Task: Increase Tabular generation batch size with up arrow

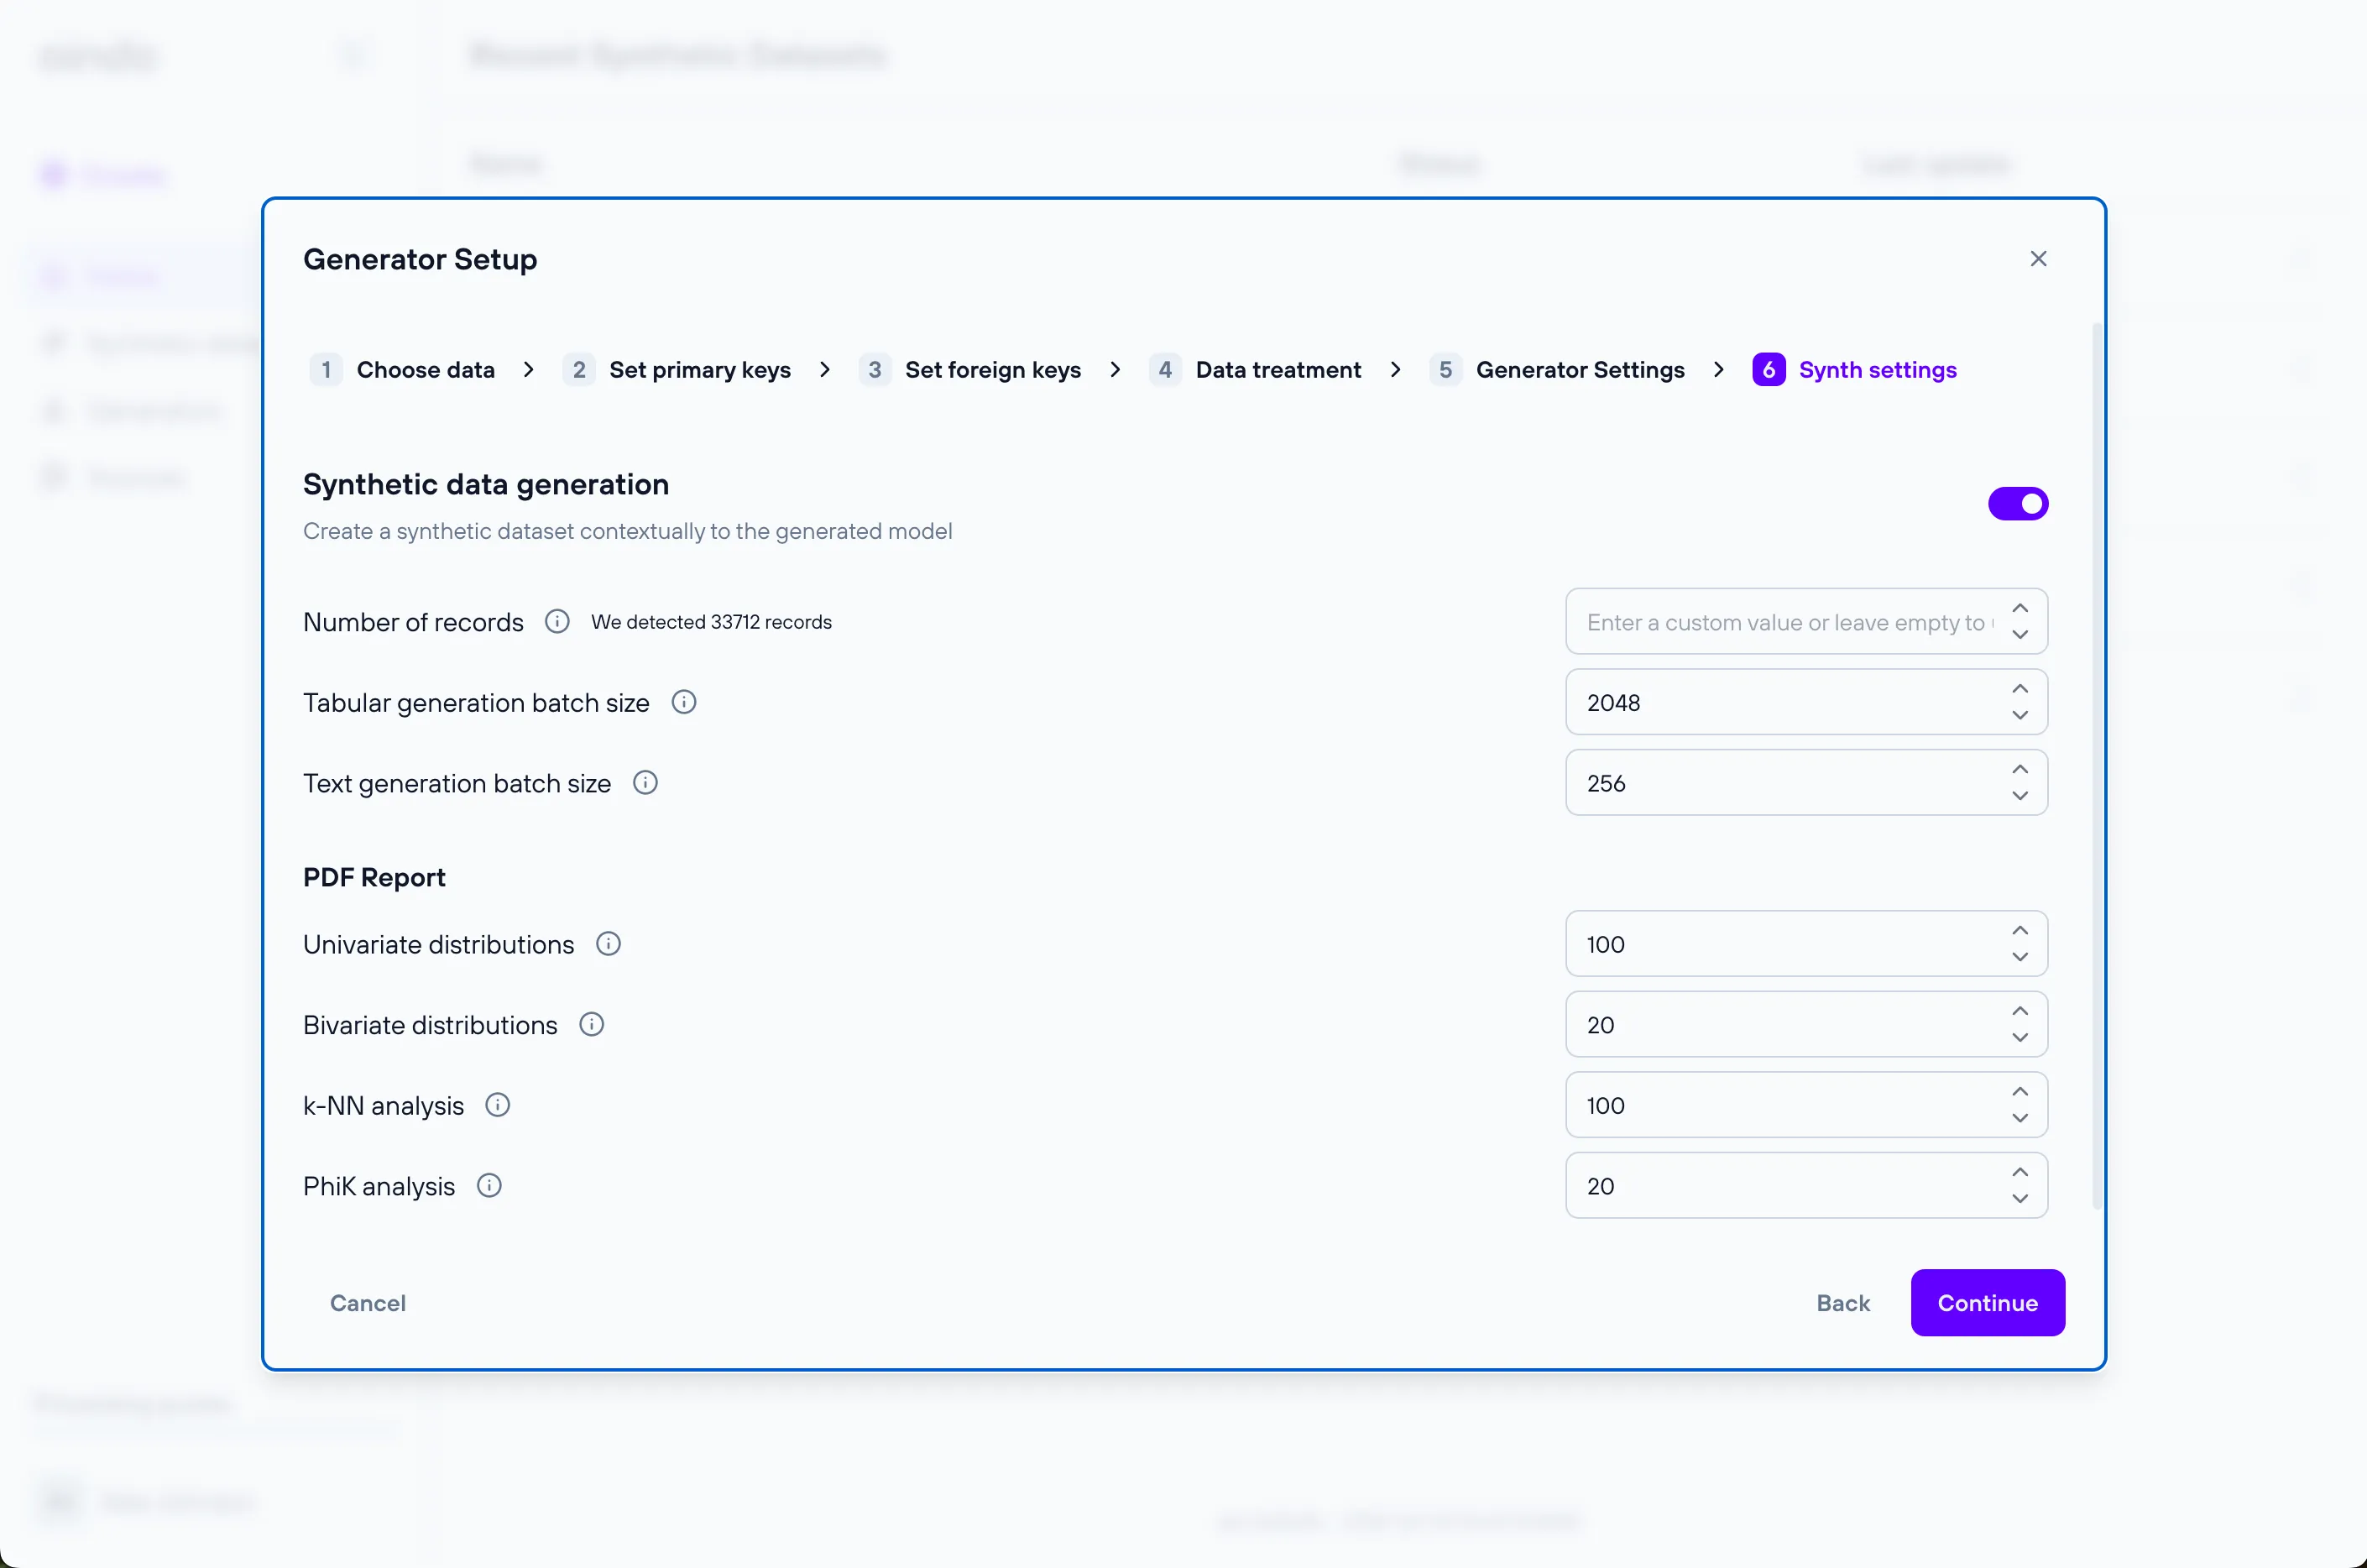Action: [x=2019, y=689]
